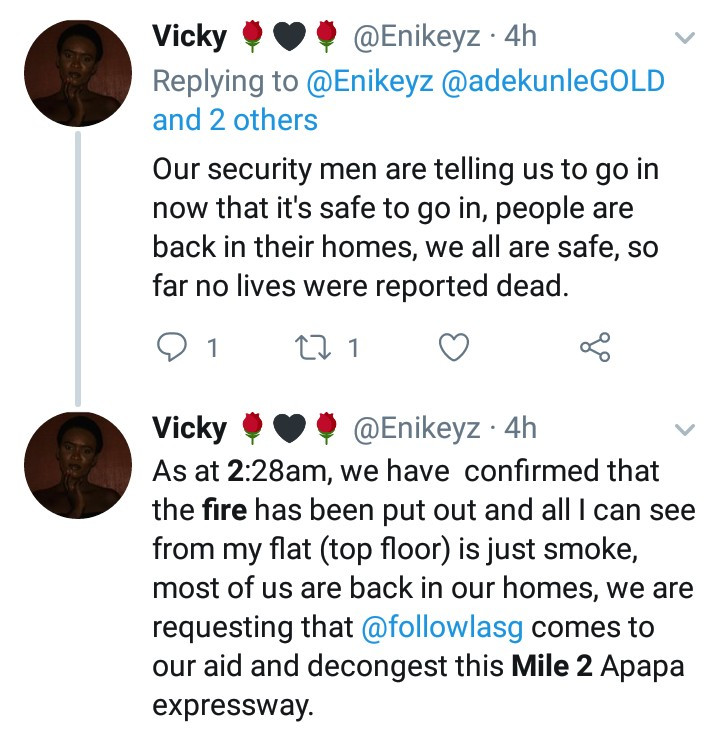Click the retweet count on first tweet
Screen dimensions: 720x736
[x=352, y=347]
